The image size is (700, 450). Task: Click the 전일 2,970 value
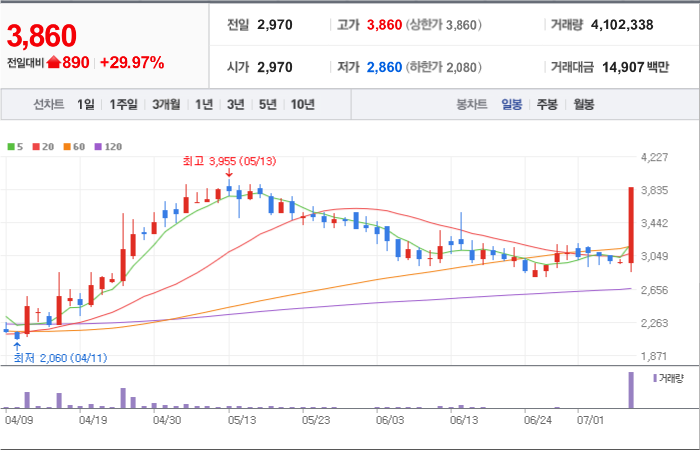click(x=275, y=25)
